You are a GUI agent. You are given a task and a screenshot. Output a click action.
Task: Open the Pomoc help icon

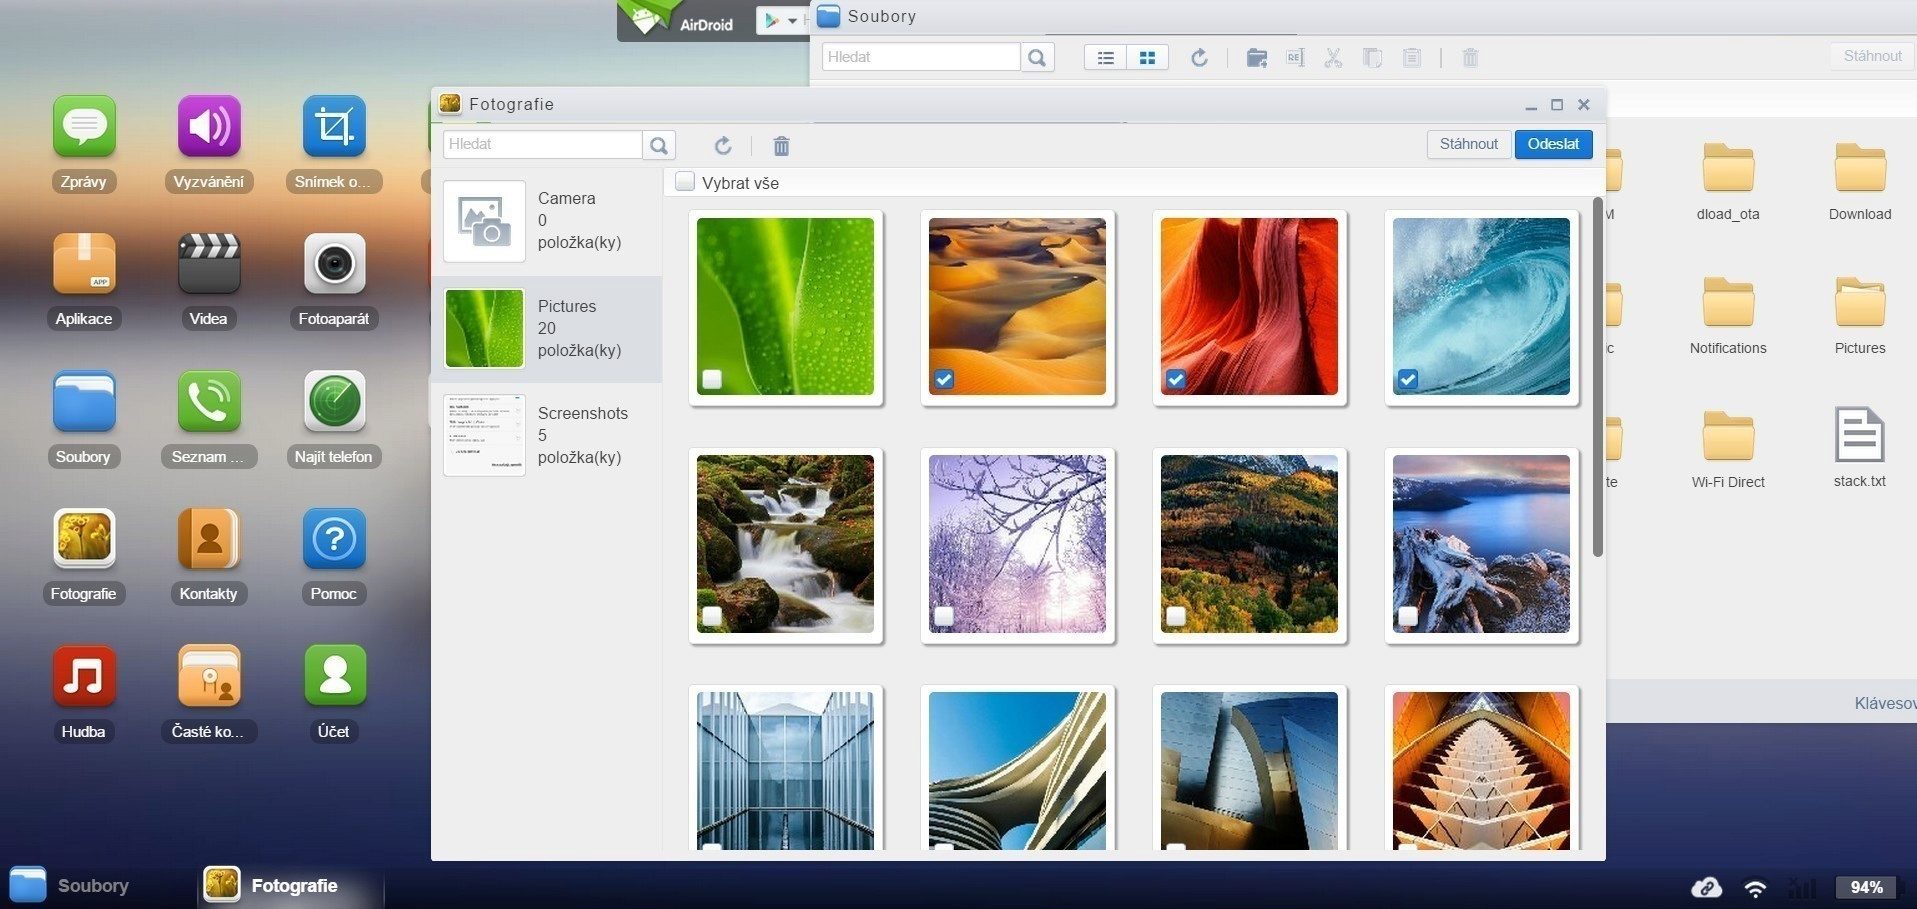pos(334,538)
